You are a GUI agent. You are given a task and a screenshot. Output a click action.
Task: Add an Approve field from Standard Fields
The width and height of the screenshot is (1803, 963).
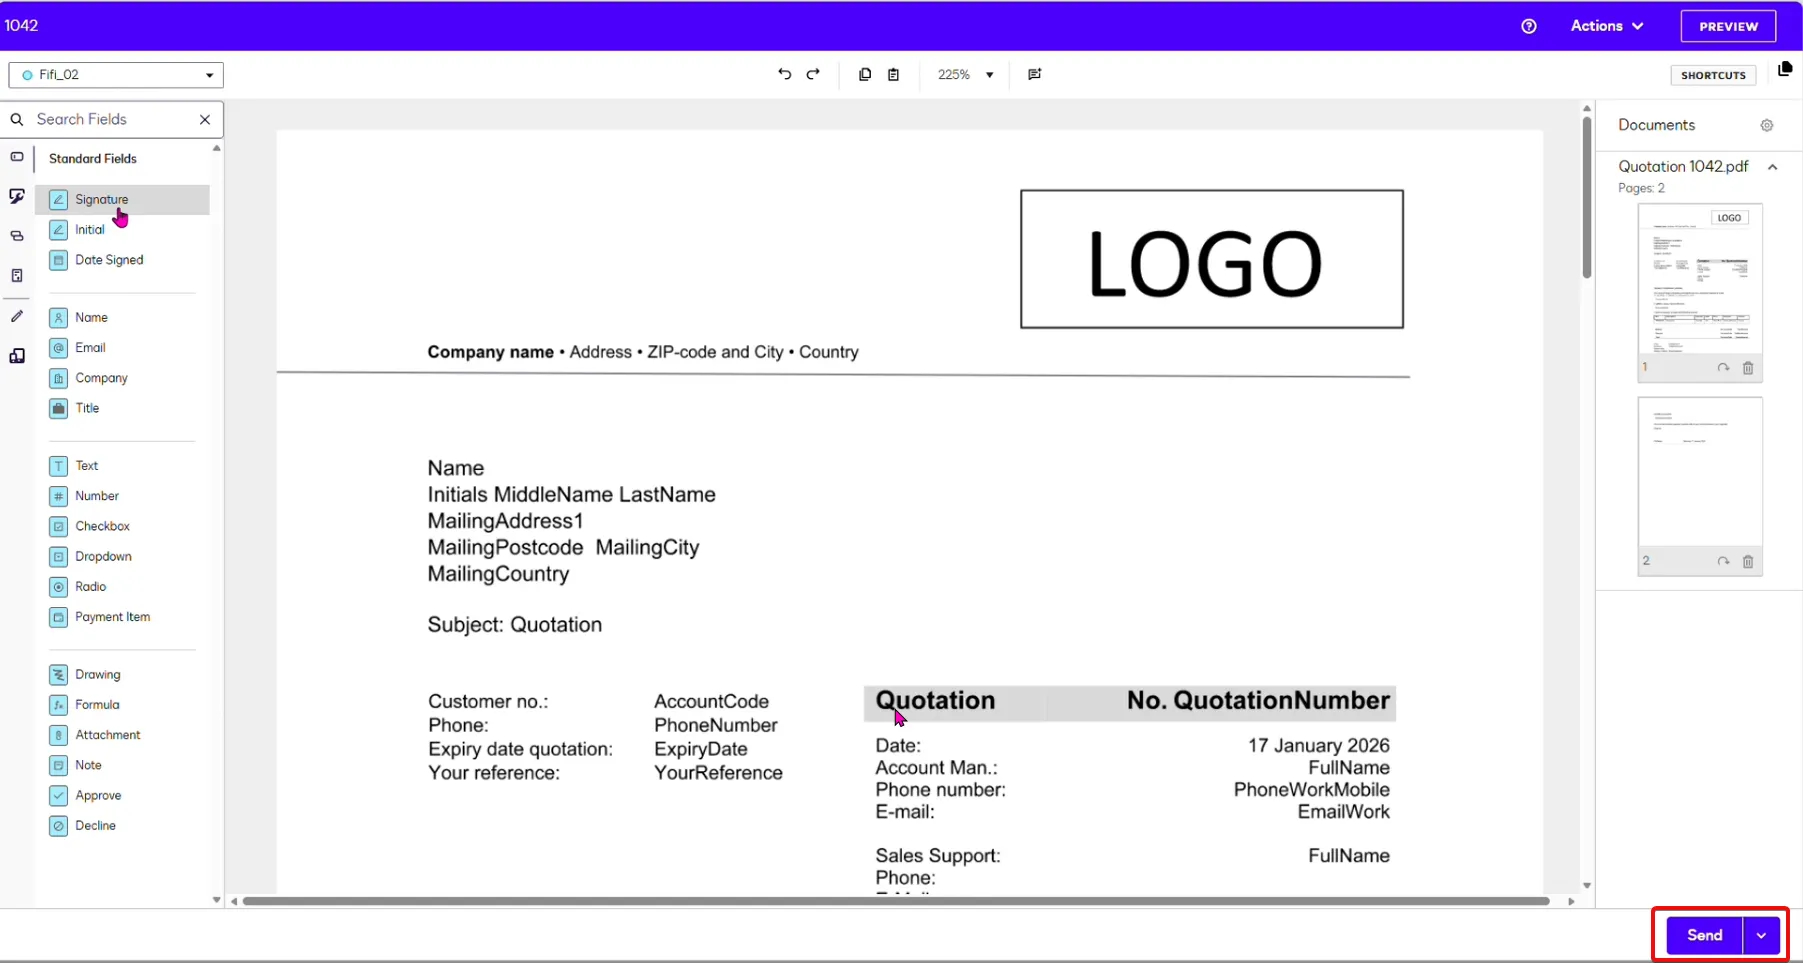pos(98,795)
